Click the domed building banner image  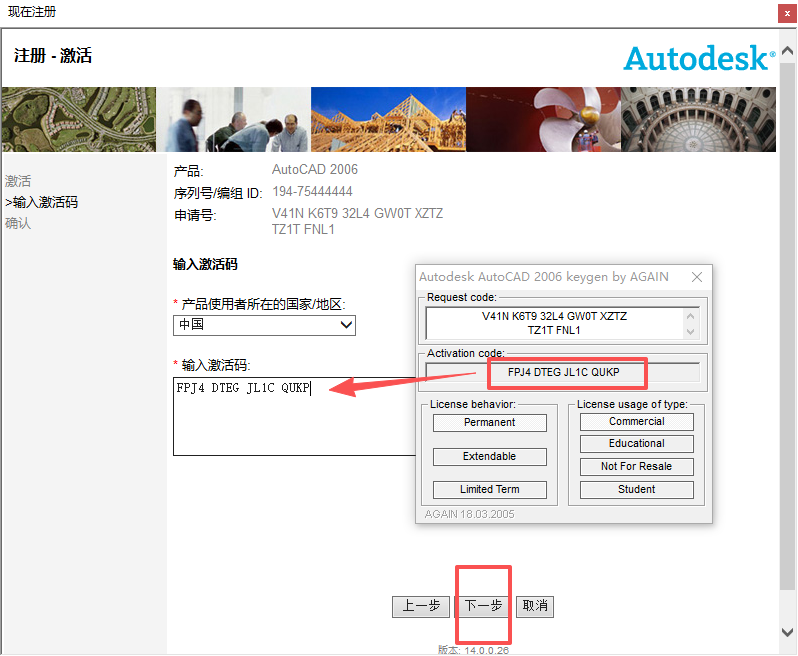698,119
